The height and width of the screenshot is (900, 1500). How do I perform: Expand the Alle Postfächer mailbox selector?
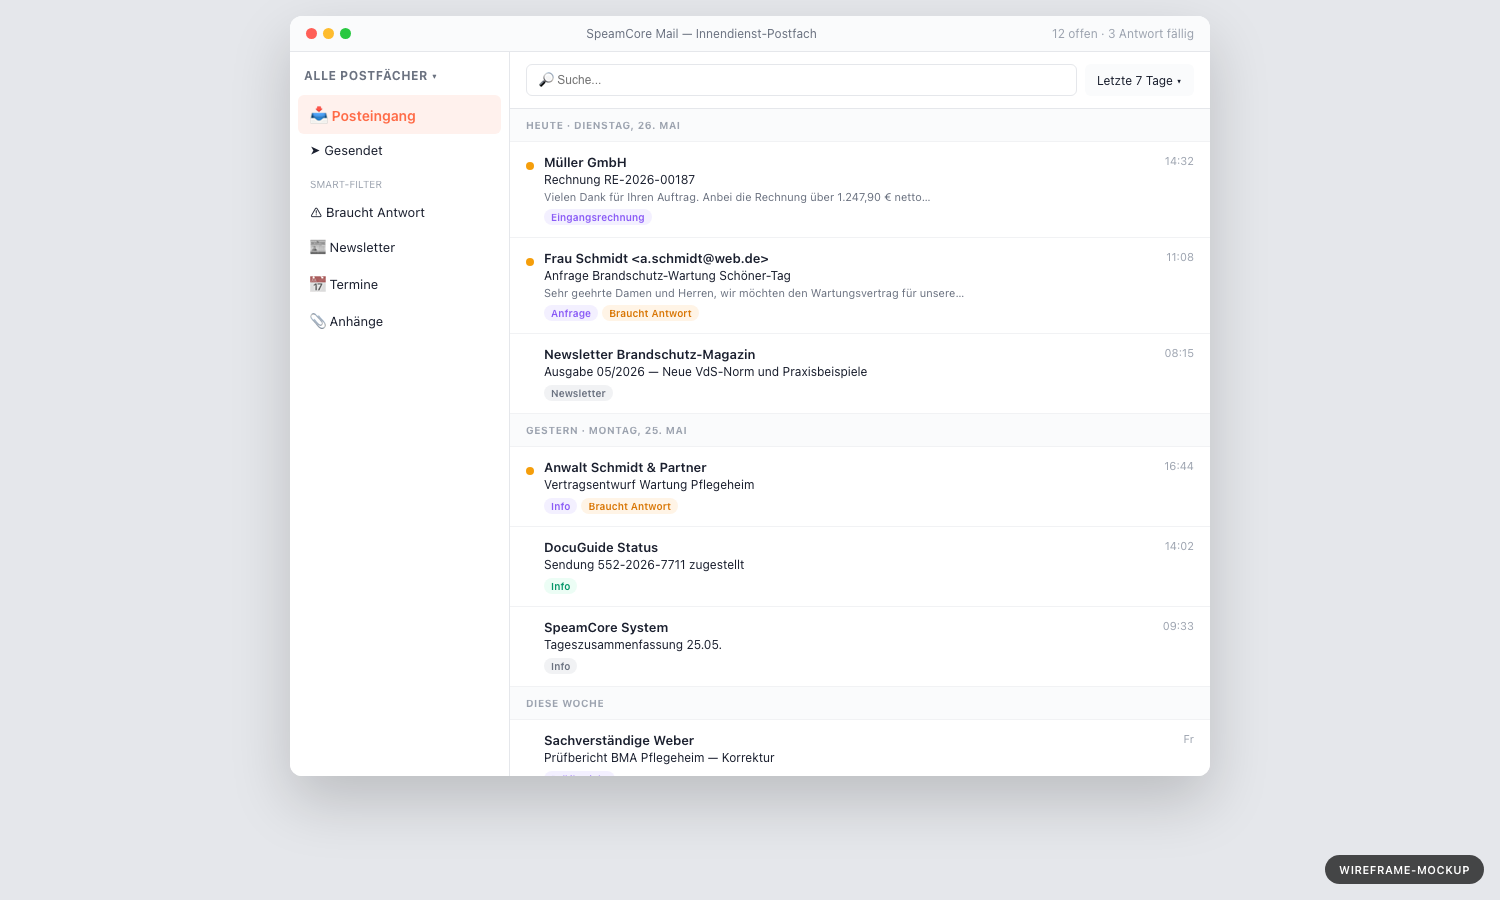pyautogui.click(x=371, y=76)
